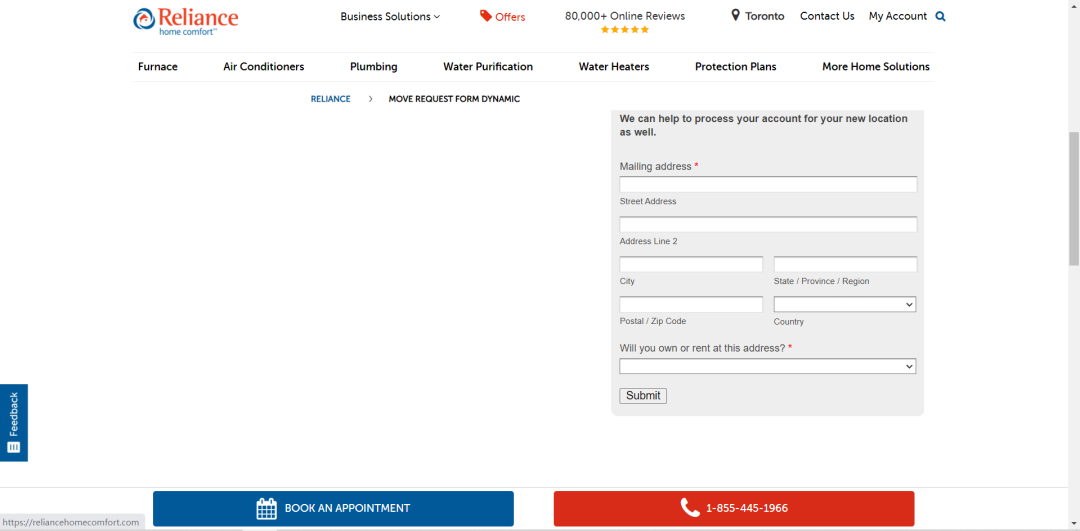Open the own or rent dropdown
The image size is (1080, 531).
[x=768, y=366]
